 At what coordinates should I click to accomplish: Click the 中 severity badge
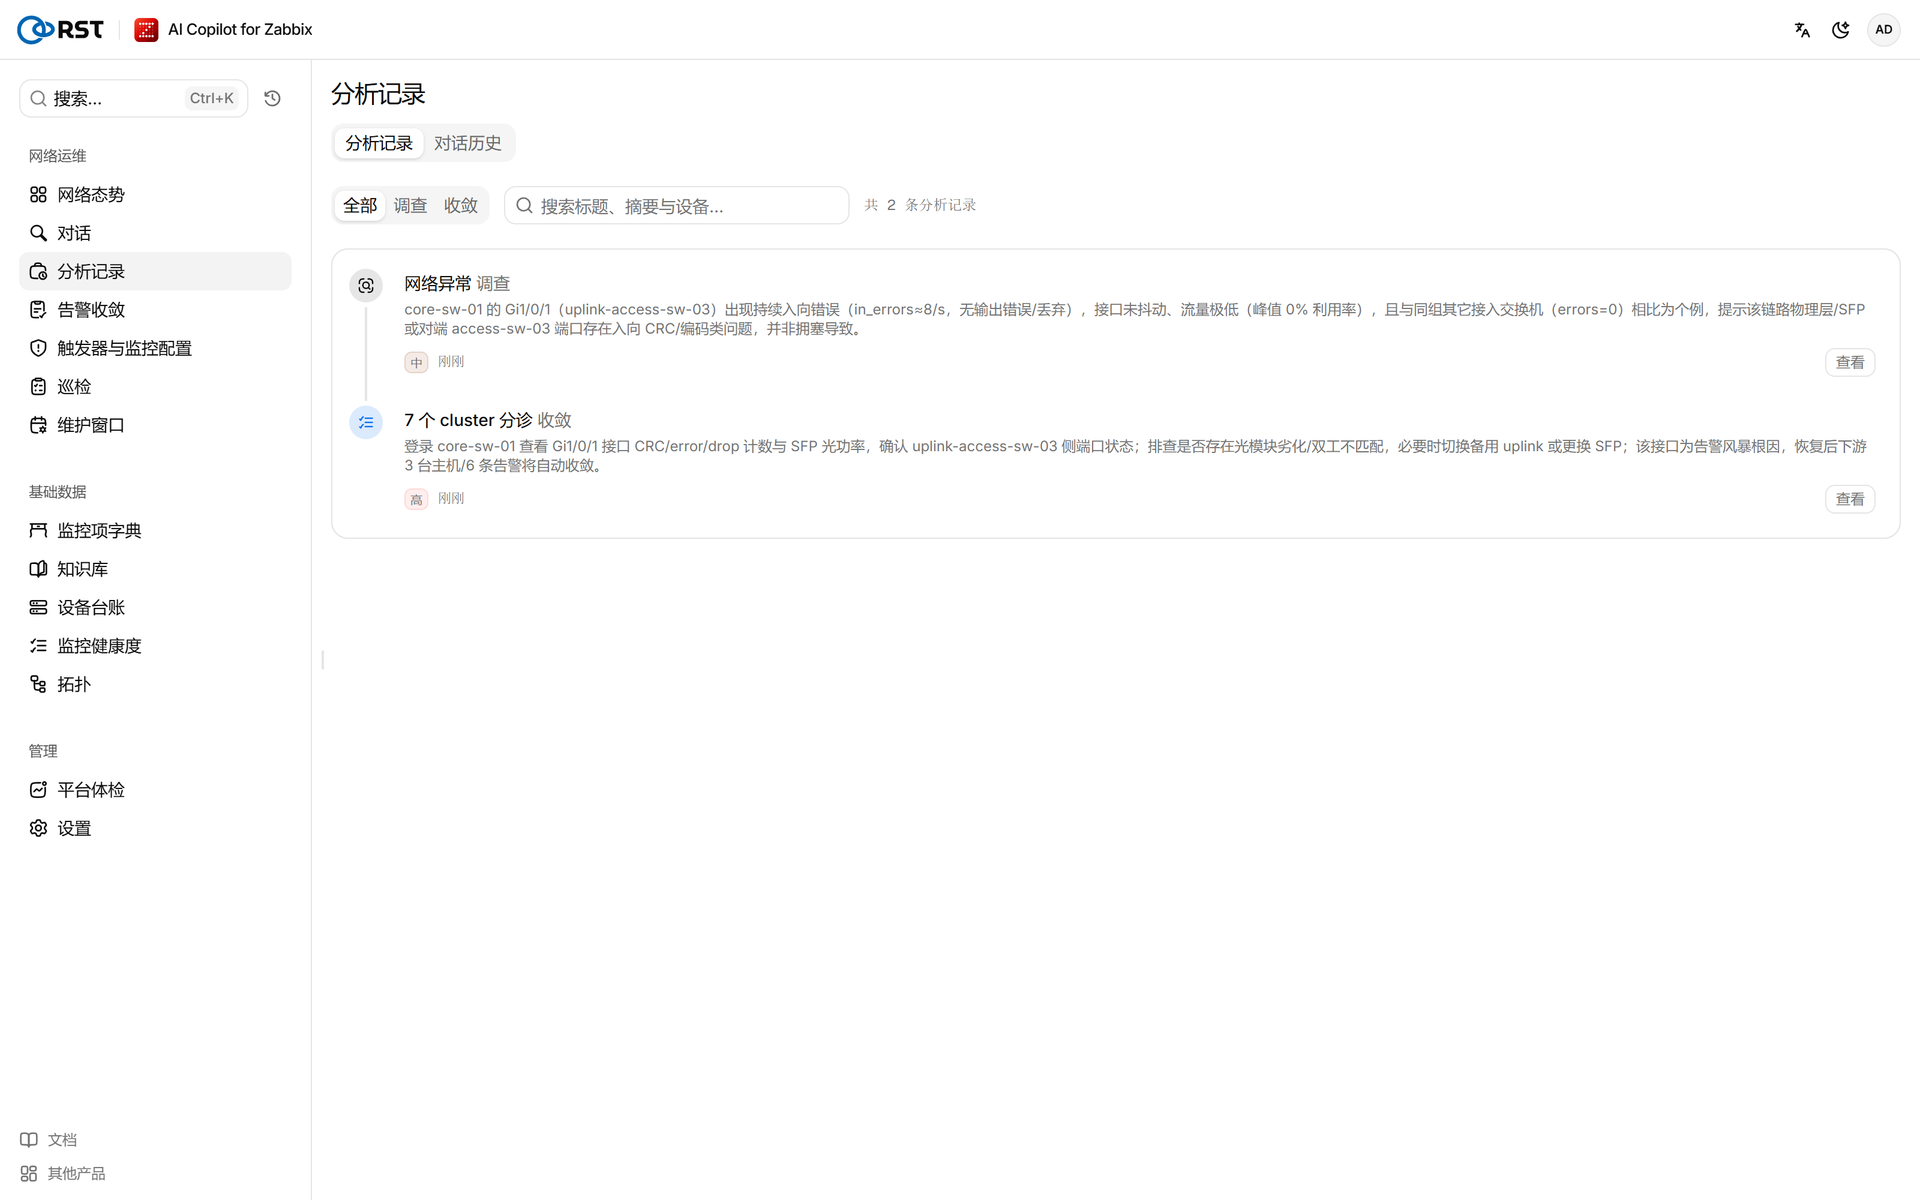click(x=416, y=362)
